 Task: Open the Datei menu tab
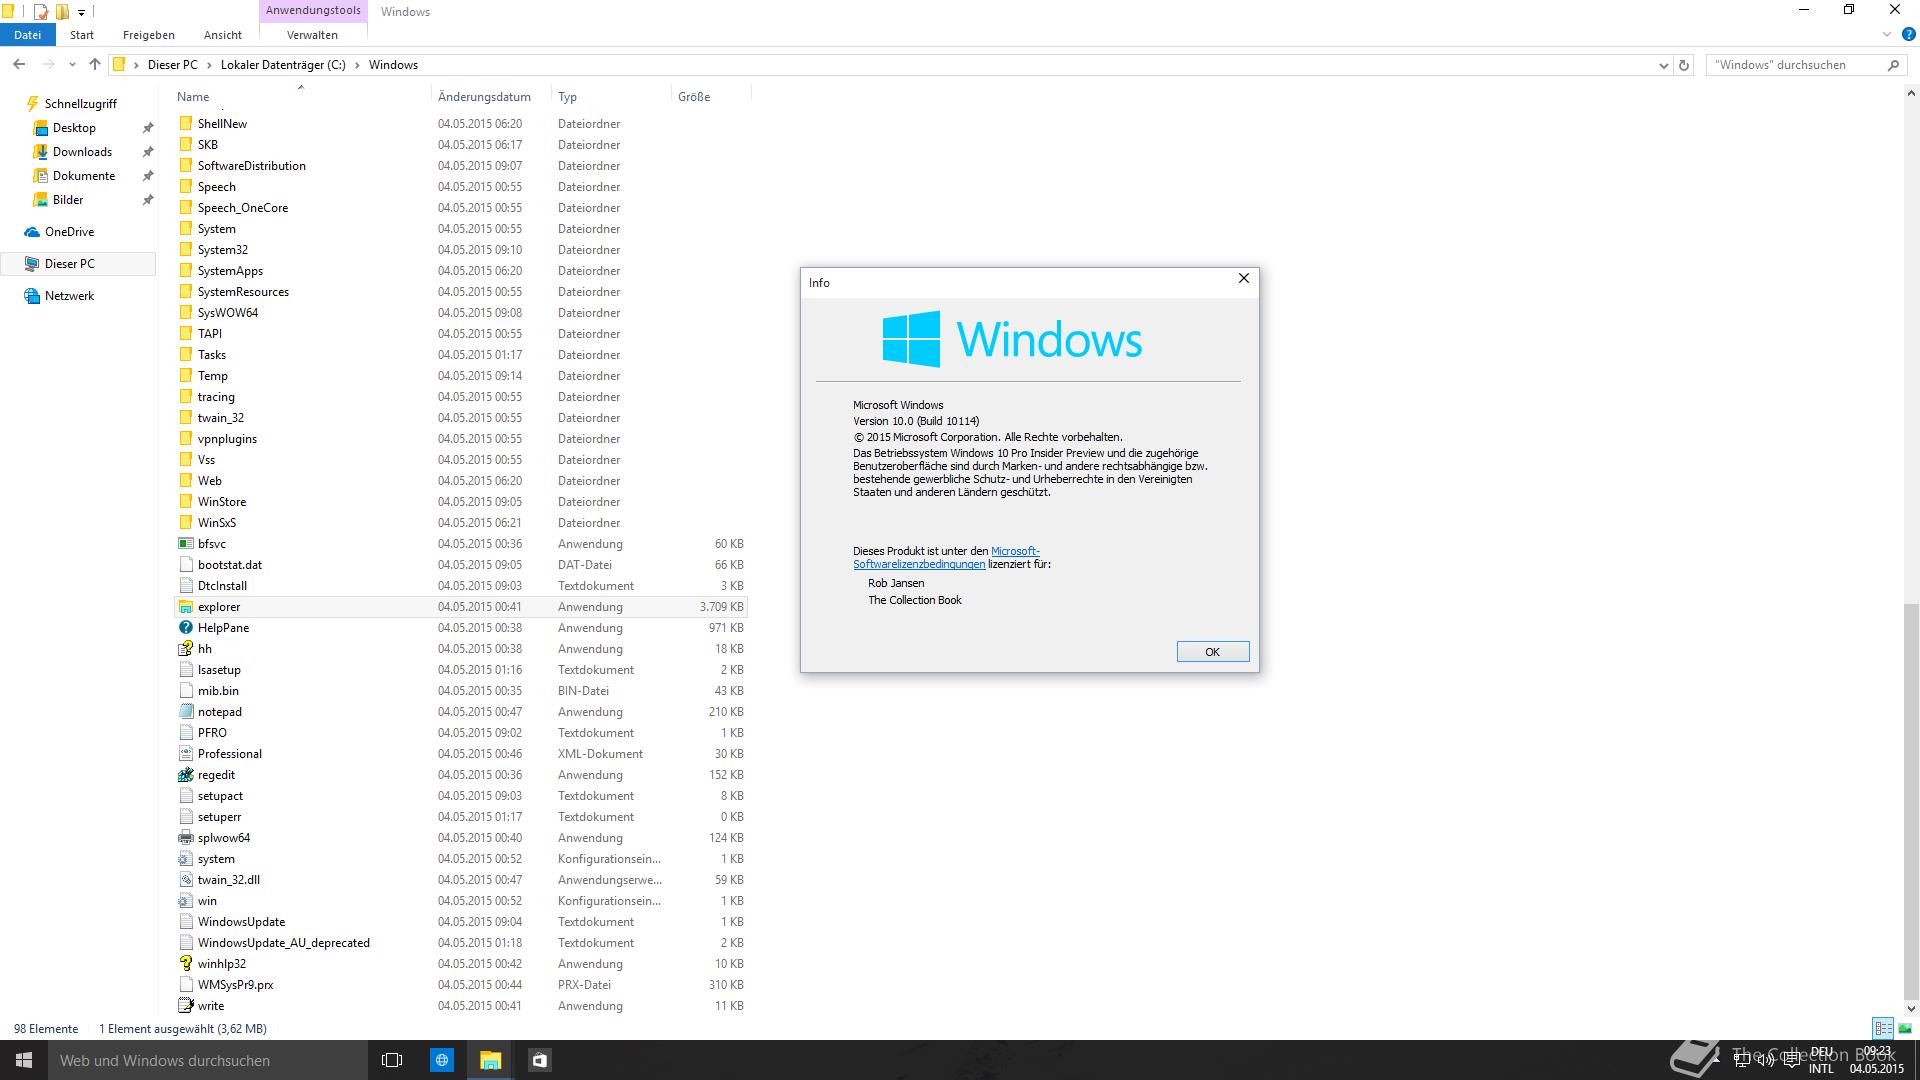(x=28, y=34)
